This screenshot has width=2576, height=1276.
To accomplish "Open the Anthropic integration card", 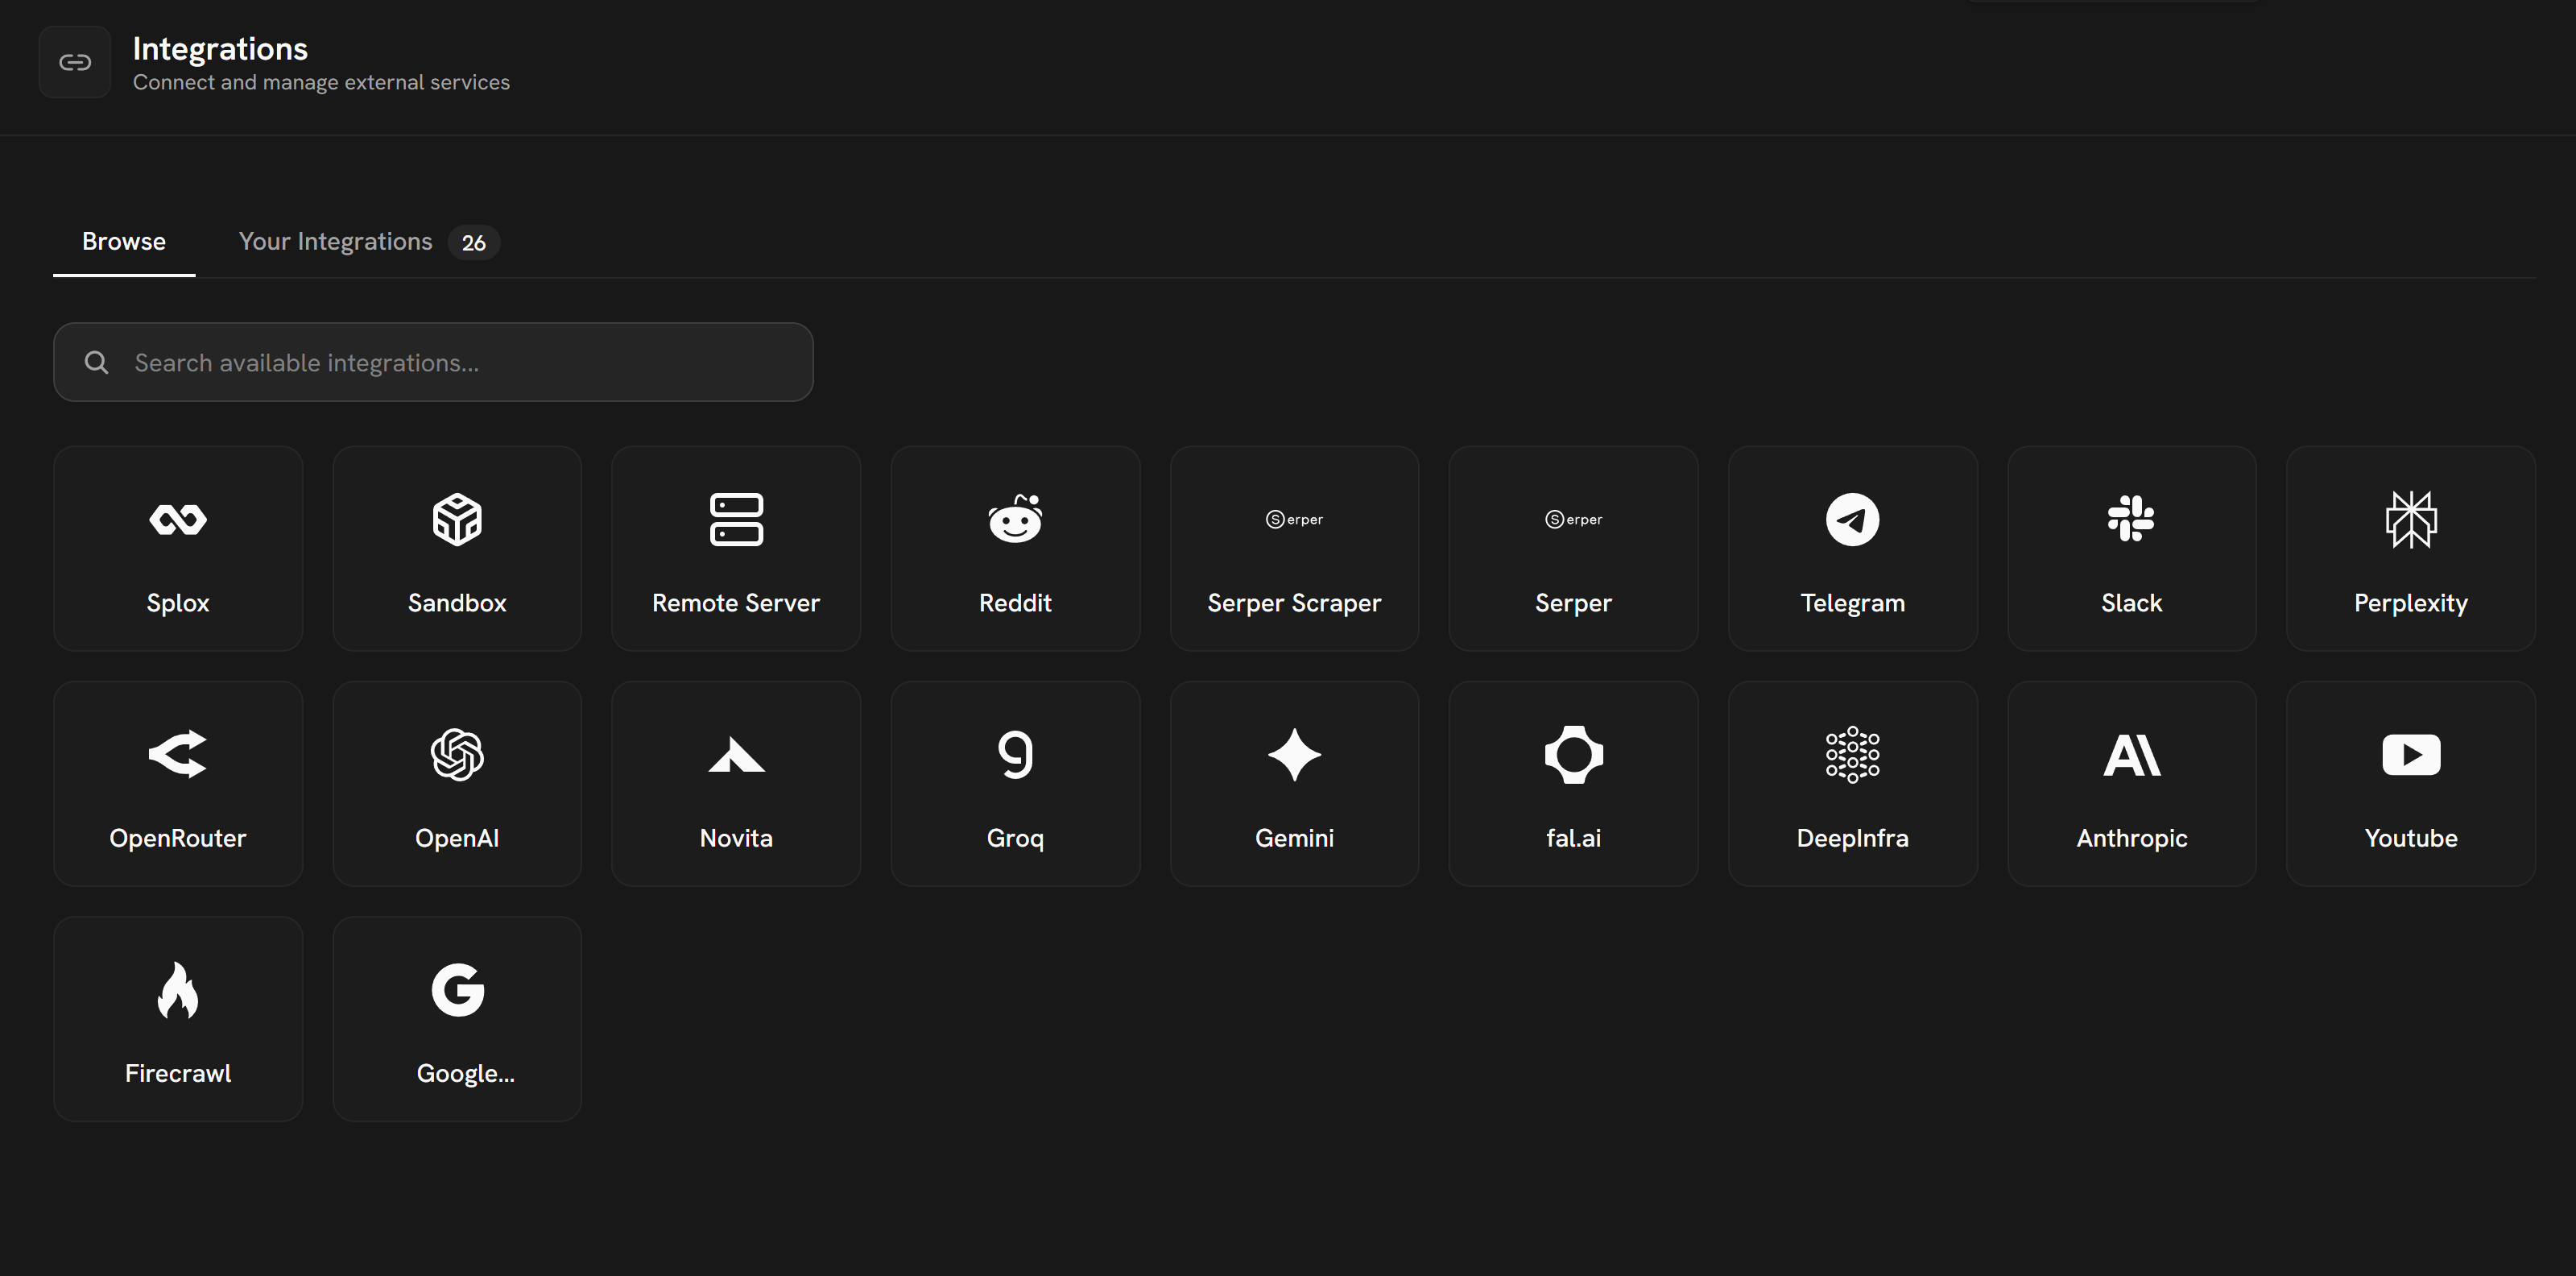I will 2131,783.
